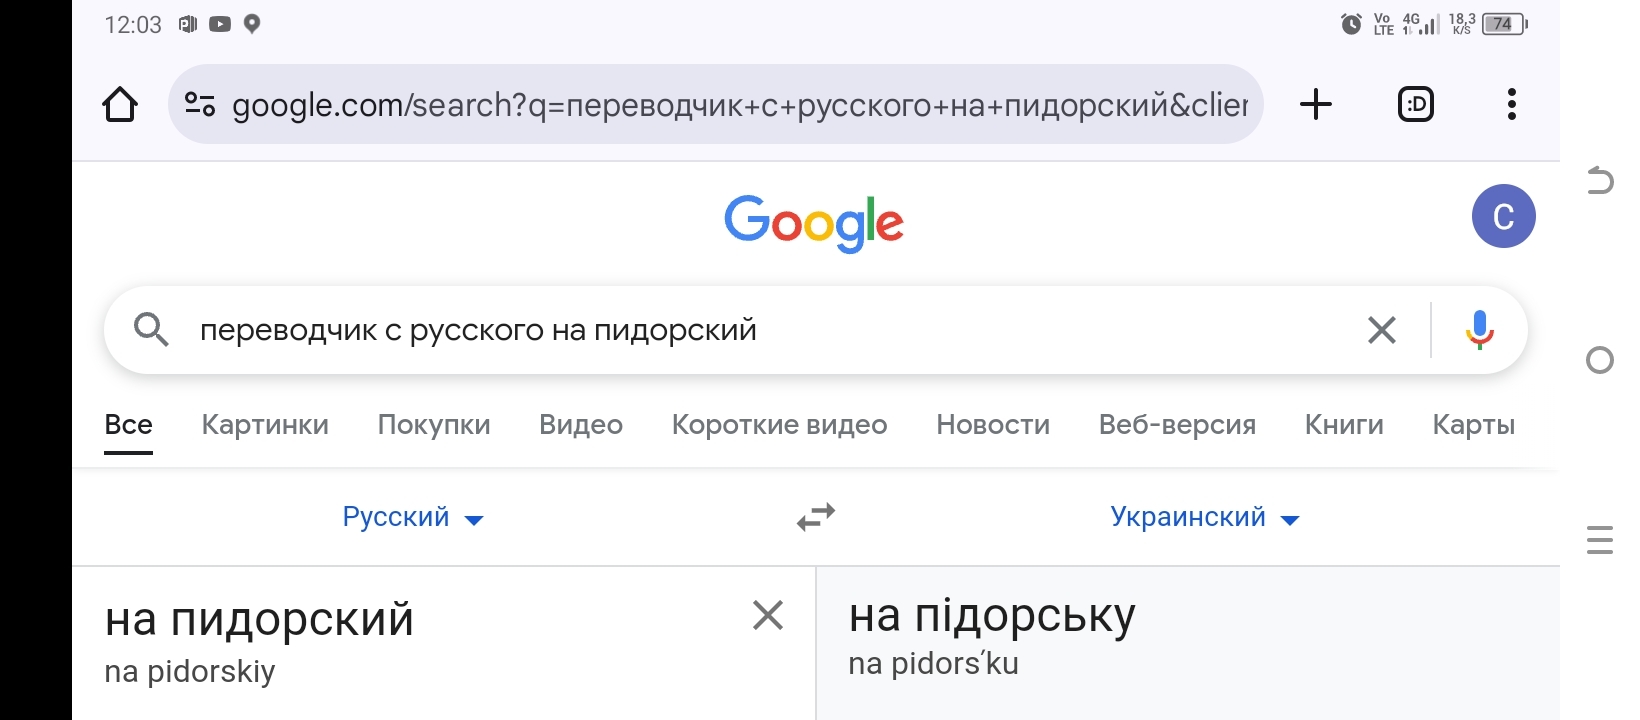Clear the translation source text

[x=767, y=615]
